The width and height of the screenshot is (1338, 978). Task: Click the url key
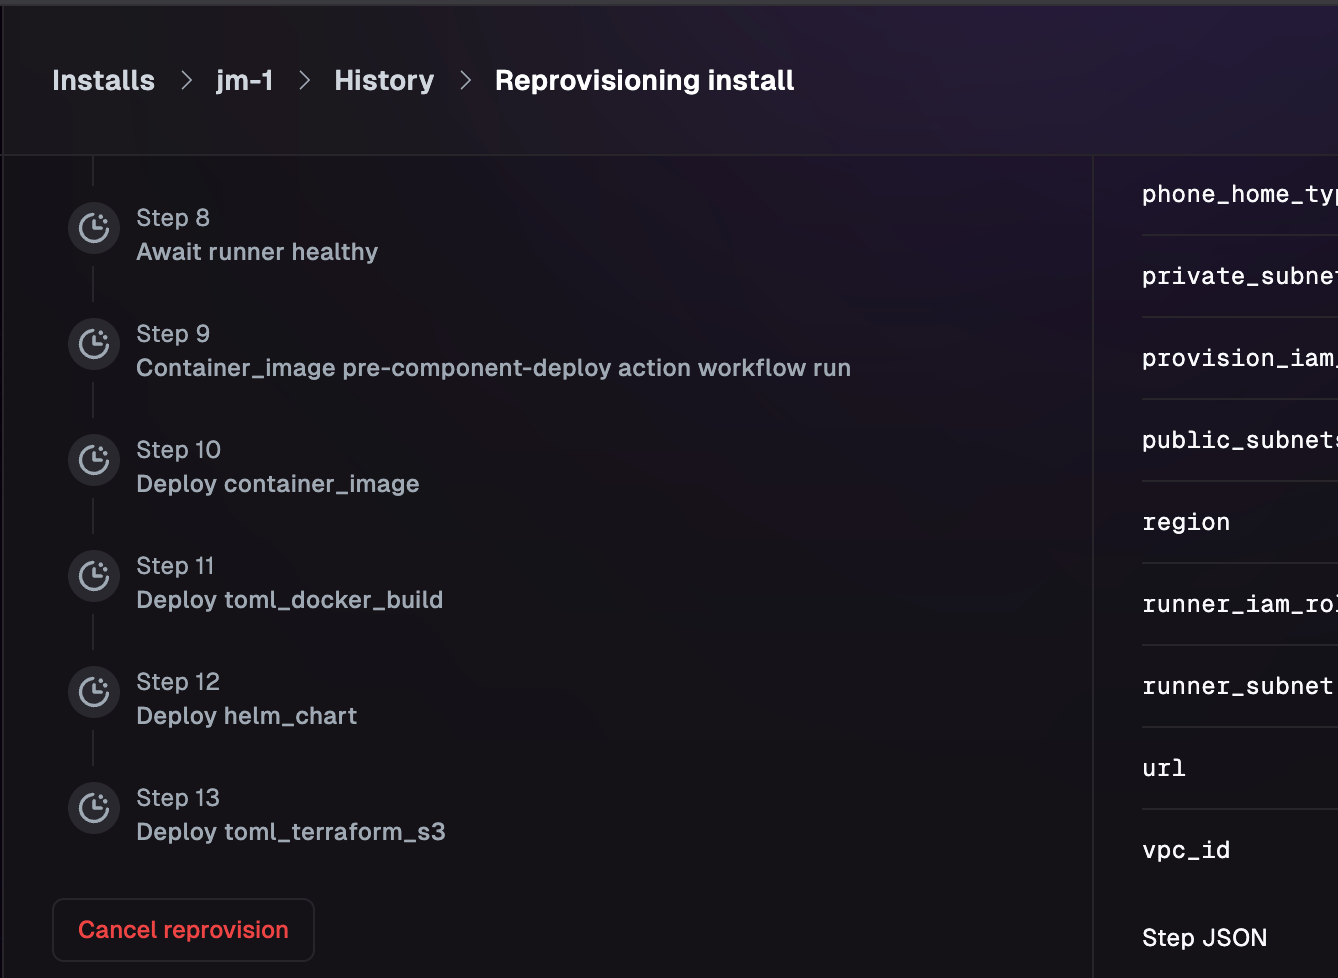coord(1164,768)
